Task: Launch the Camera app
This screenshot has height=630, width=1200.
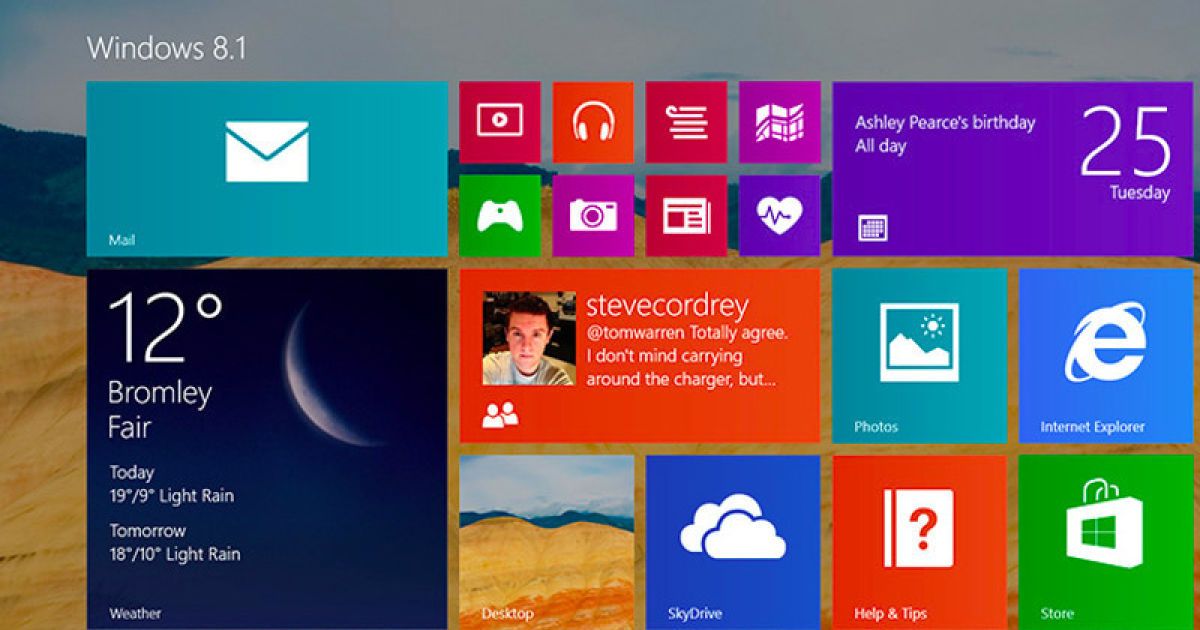Action: (595, 218)
